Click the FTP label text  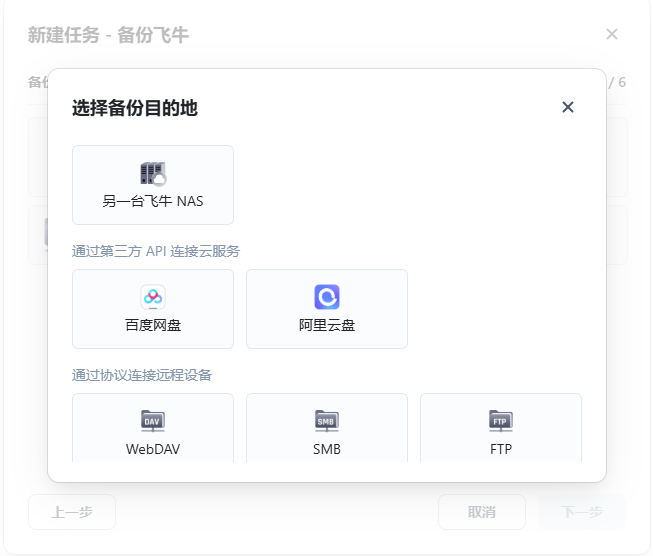tap(501, 449)
